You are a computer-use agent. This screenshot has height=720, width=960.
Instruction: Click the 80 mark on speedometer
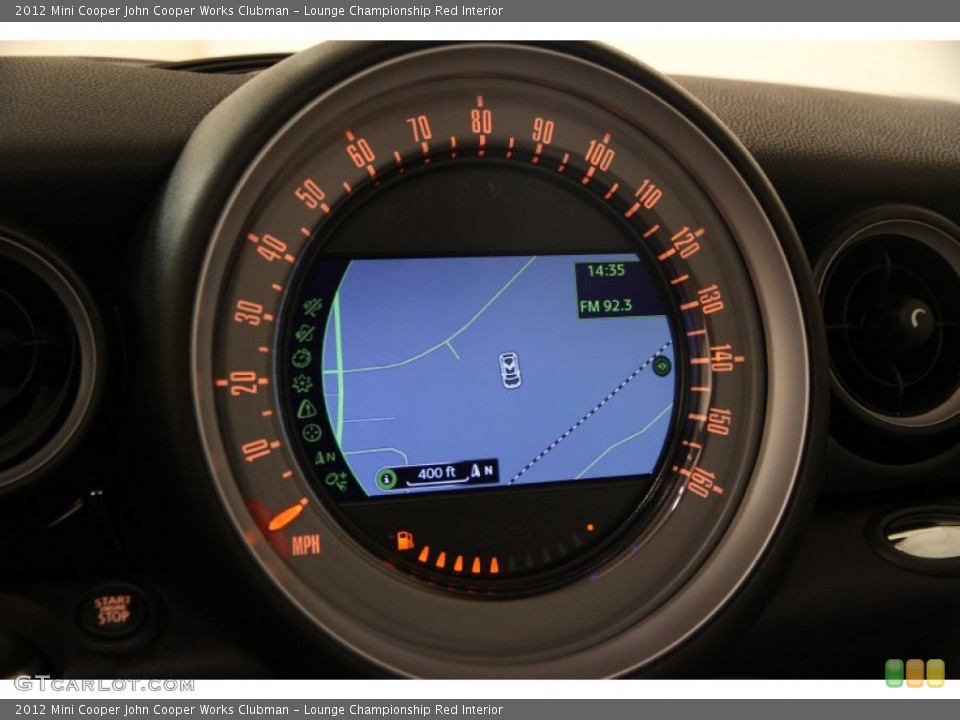481,121
